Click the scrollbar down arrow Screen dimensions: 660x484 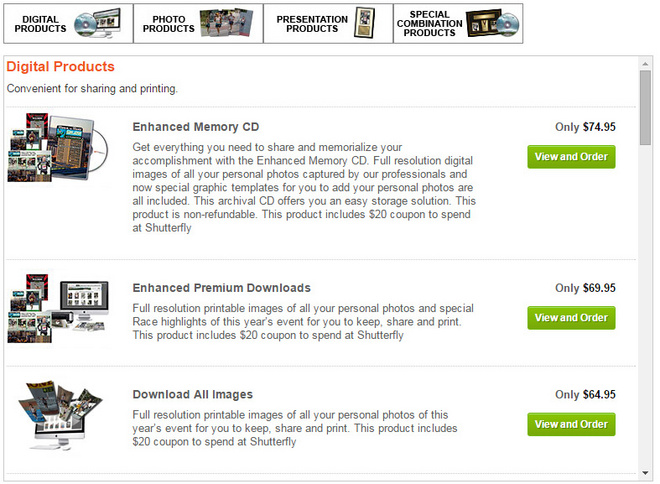click(x=646, y=473)
